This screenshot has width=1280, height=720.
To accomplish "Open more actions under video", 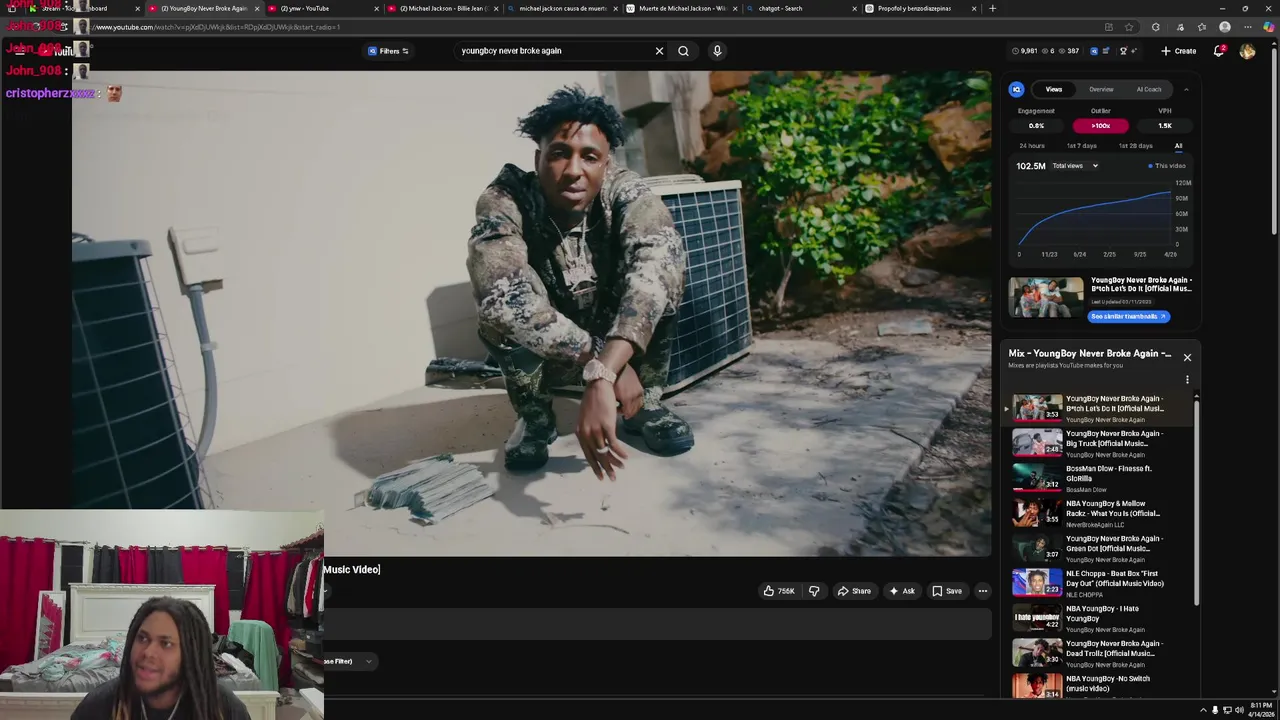I will pos(983,591).
